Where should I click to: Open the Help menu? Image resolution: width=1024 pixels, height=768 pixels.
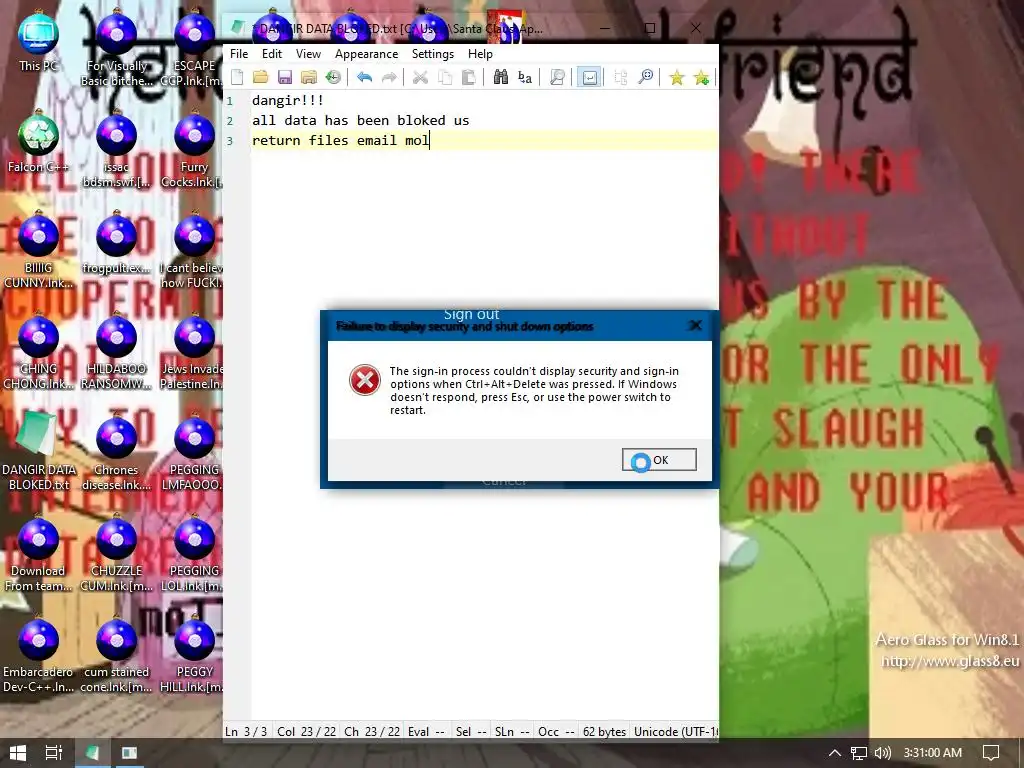click(480, 54)
